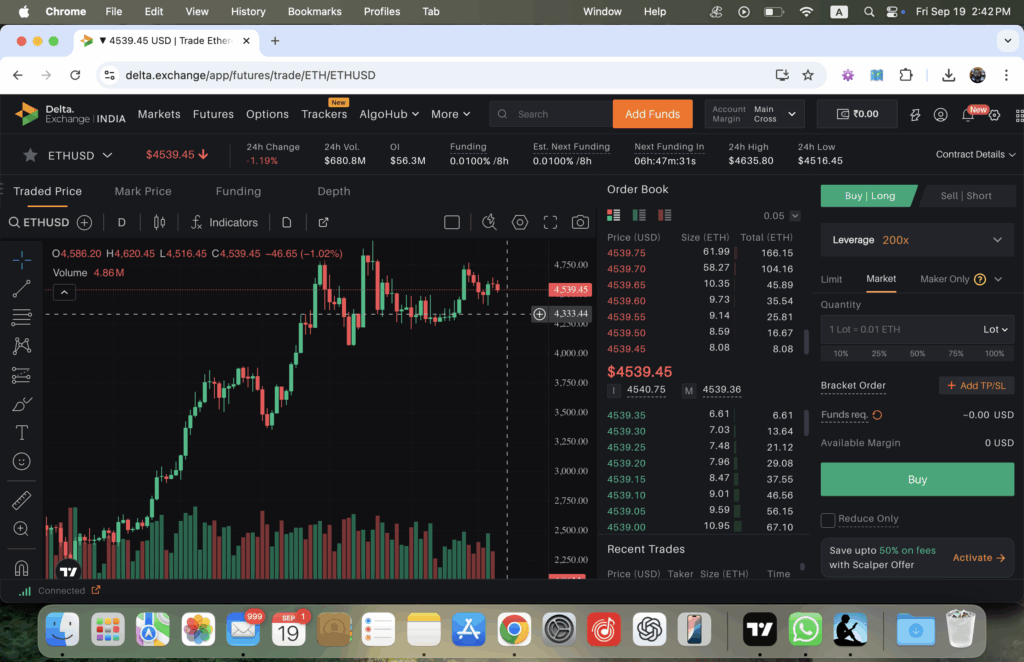The height and width of the screenshot is (662, 1024).
Task: Open the notifications bell
Action: pos(968,115)
